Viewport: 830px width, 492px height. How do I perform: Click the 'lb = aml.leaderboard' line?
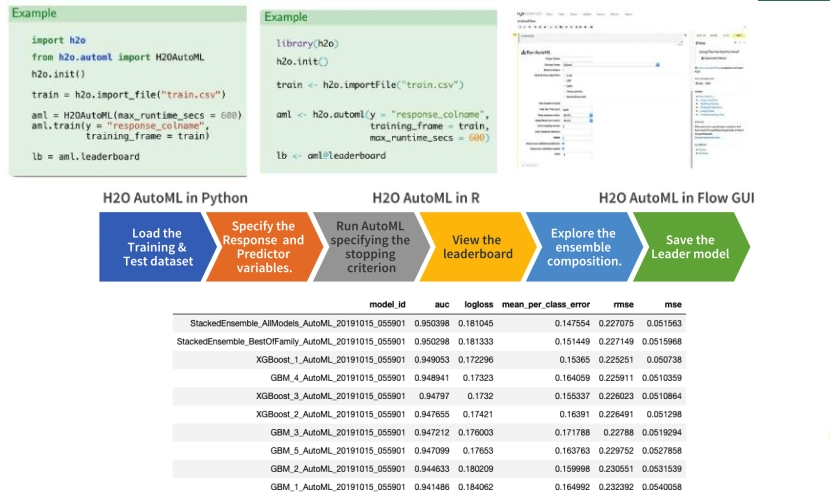coord(86,157)
